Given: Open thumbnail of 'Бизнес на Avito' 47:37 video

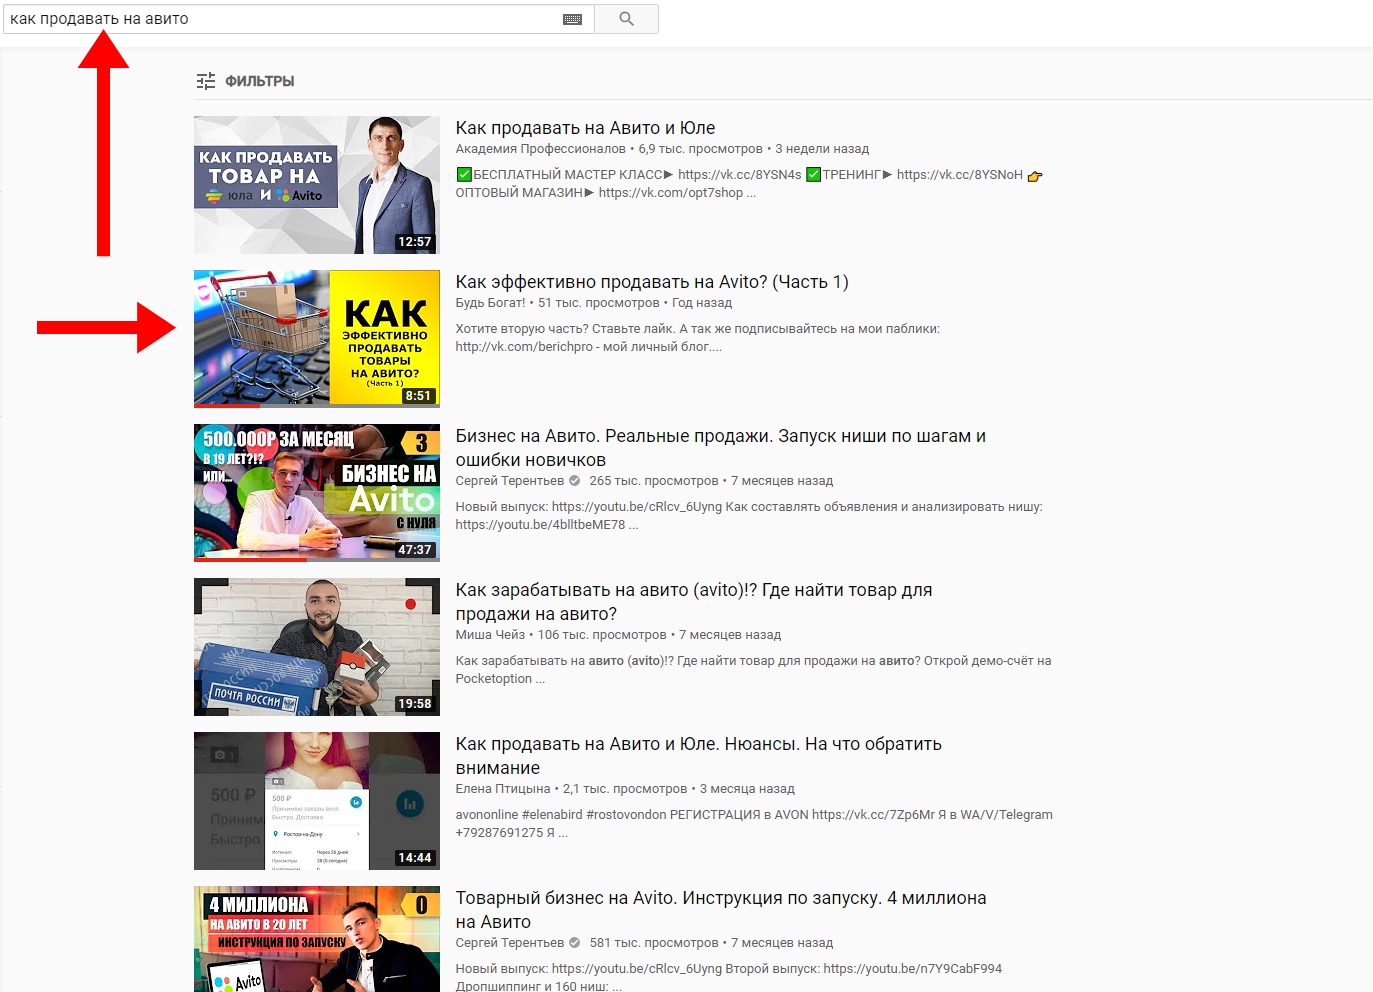Looking at the screenshot, I should (x=317, y=493).
